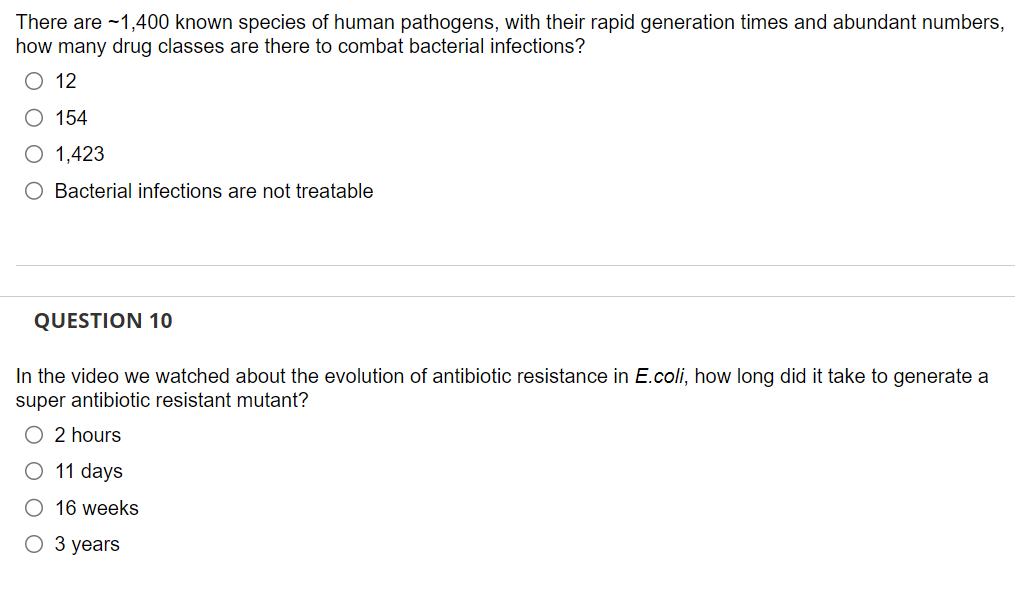Click the human pathogens question text
The width and height of the screenshot is (1015, 602).
tap(510, 34)
